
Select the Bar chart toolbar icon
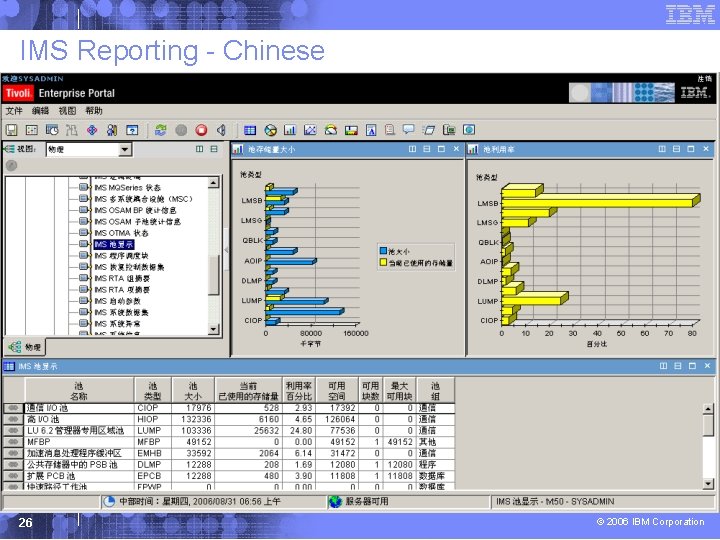290,130
